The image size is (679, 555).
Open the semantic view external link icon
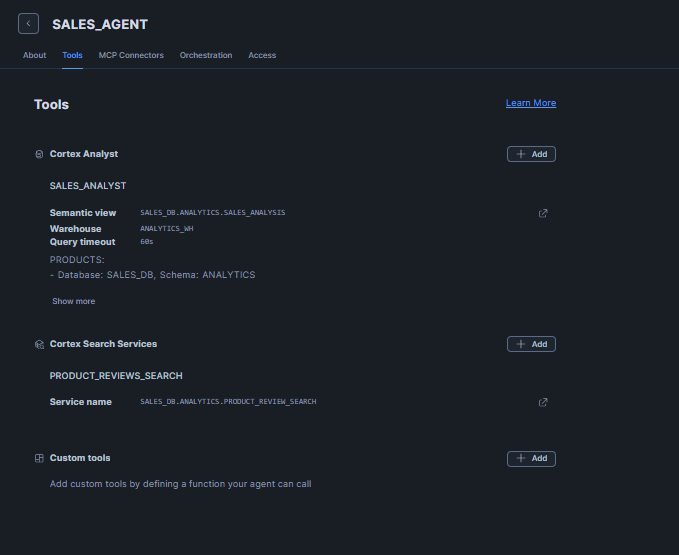tap(543, 213)
